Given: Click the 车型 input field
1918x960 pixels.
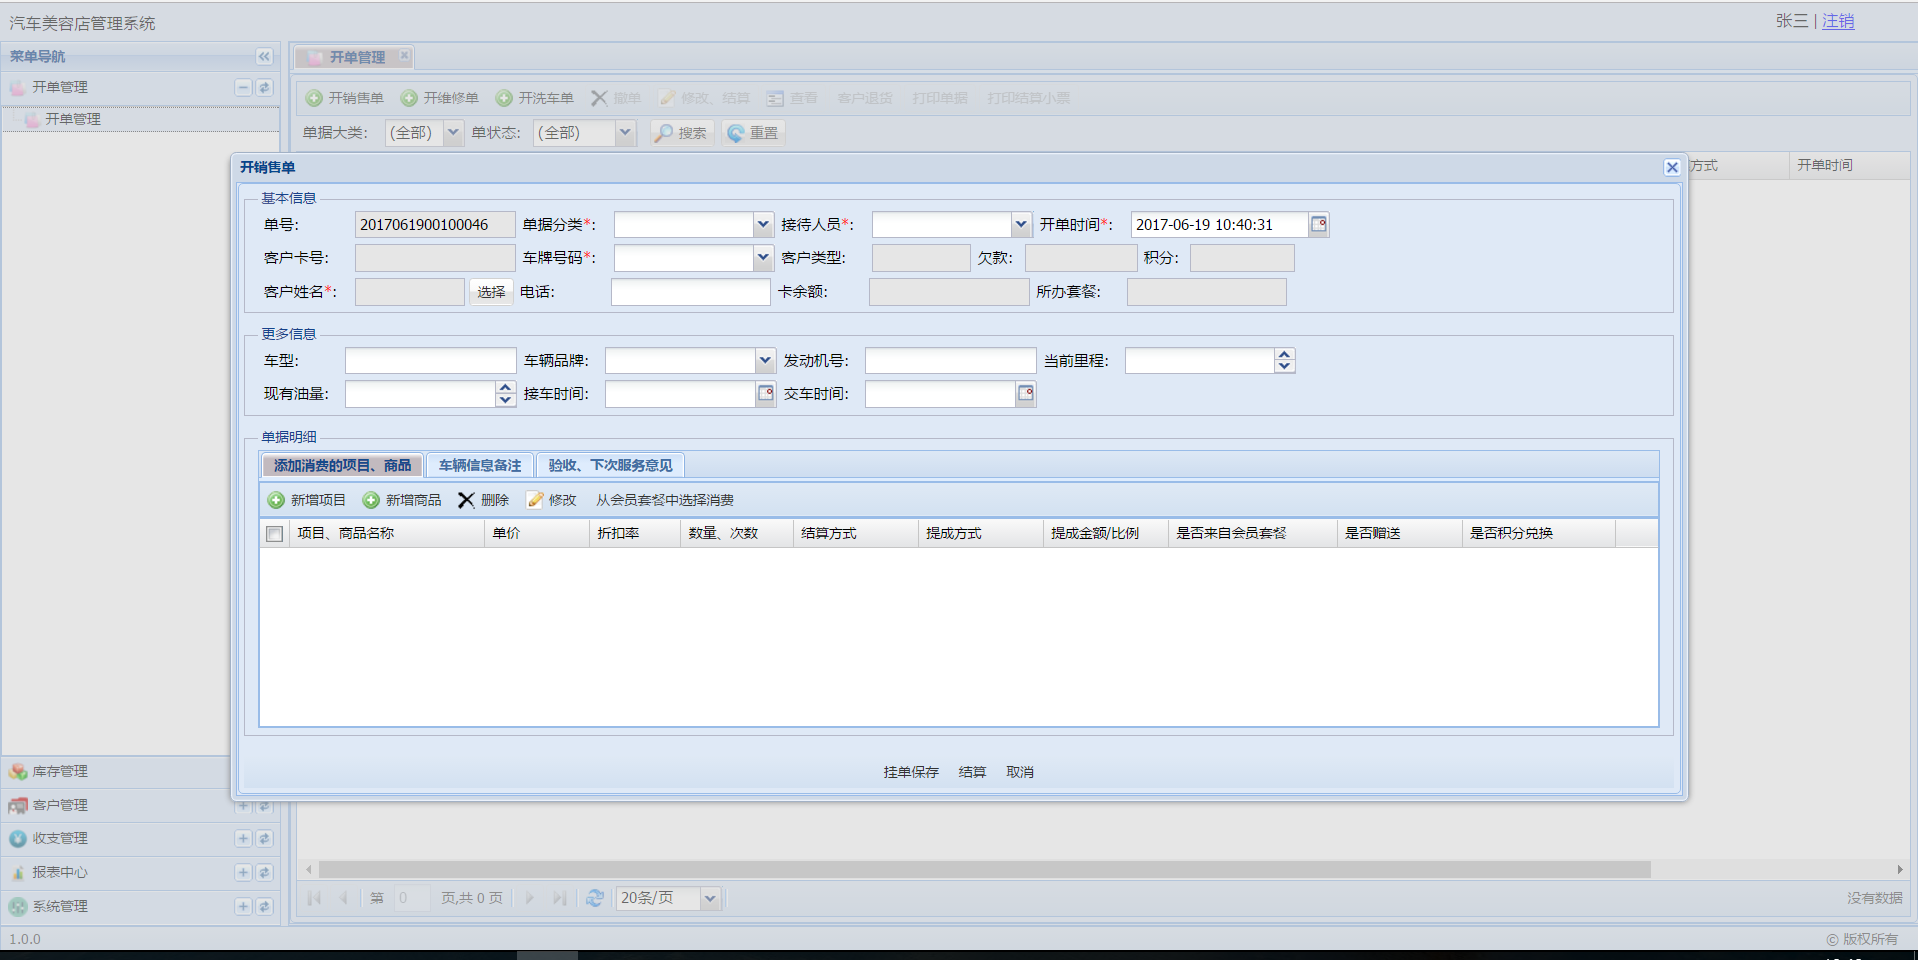Looking at the screenshot, I should point(430,360).
